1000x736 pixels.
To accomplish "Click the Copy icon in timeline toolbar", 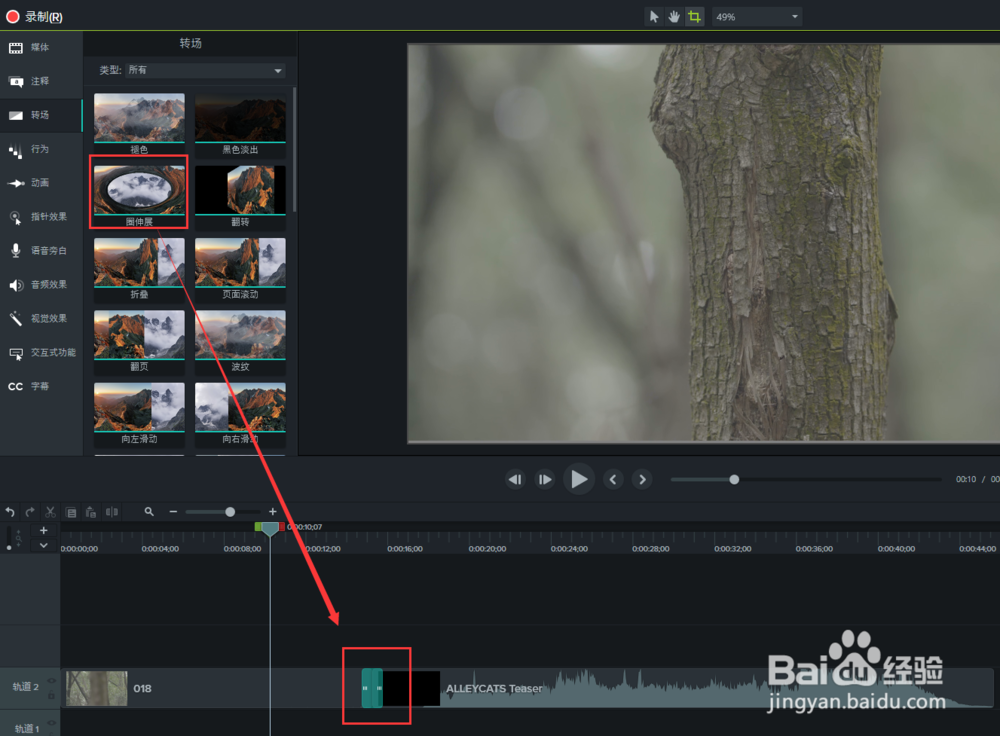I will click(x=71, y=512).
